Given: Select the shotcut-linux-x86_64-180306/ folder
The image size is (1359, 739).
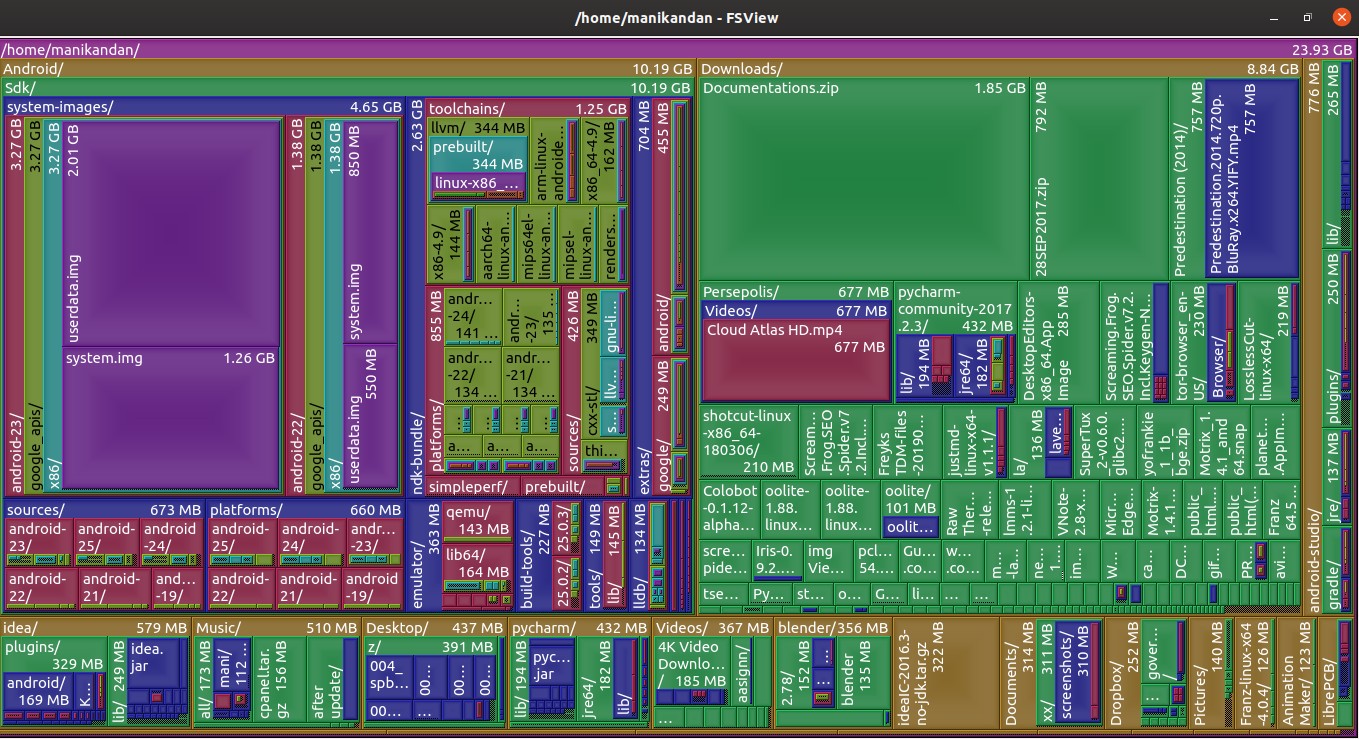Looking at the screenshot, I should (748, 441).
